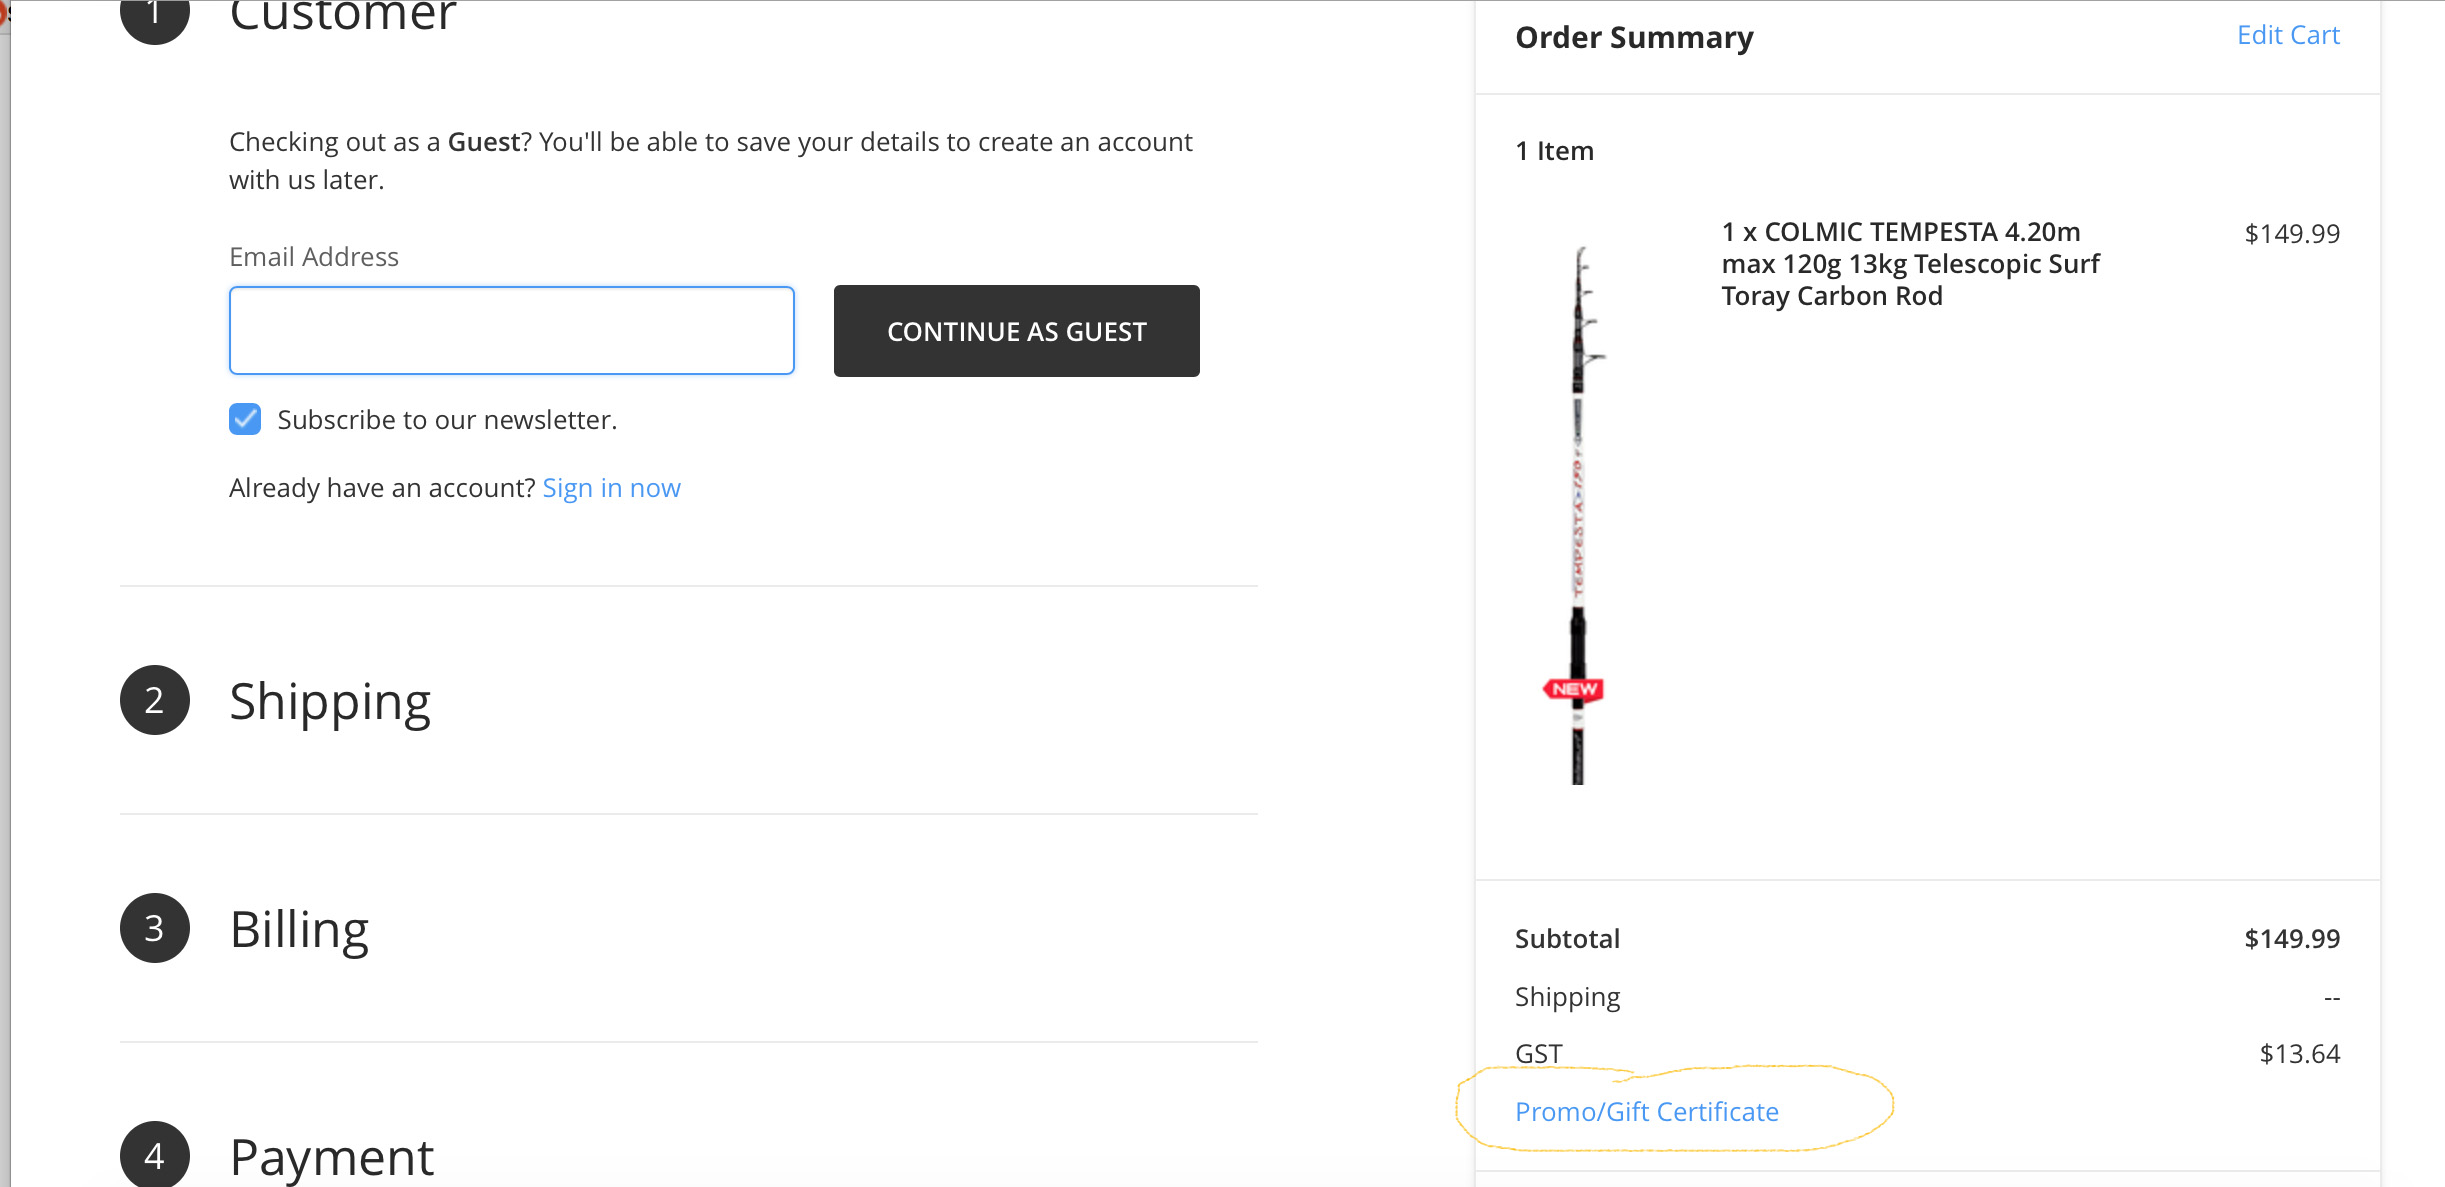Click the step 4 Payment number badge
2445x1187 pixels.
pyautogui.click(x=154, y=1156)
